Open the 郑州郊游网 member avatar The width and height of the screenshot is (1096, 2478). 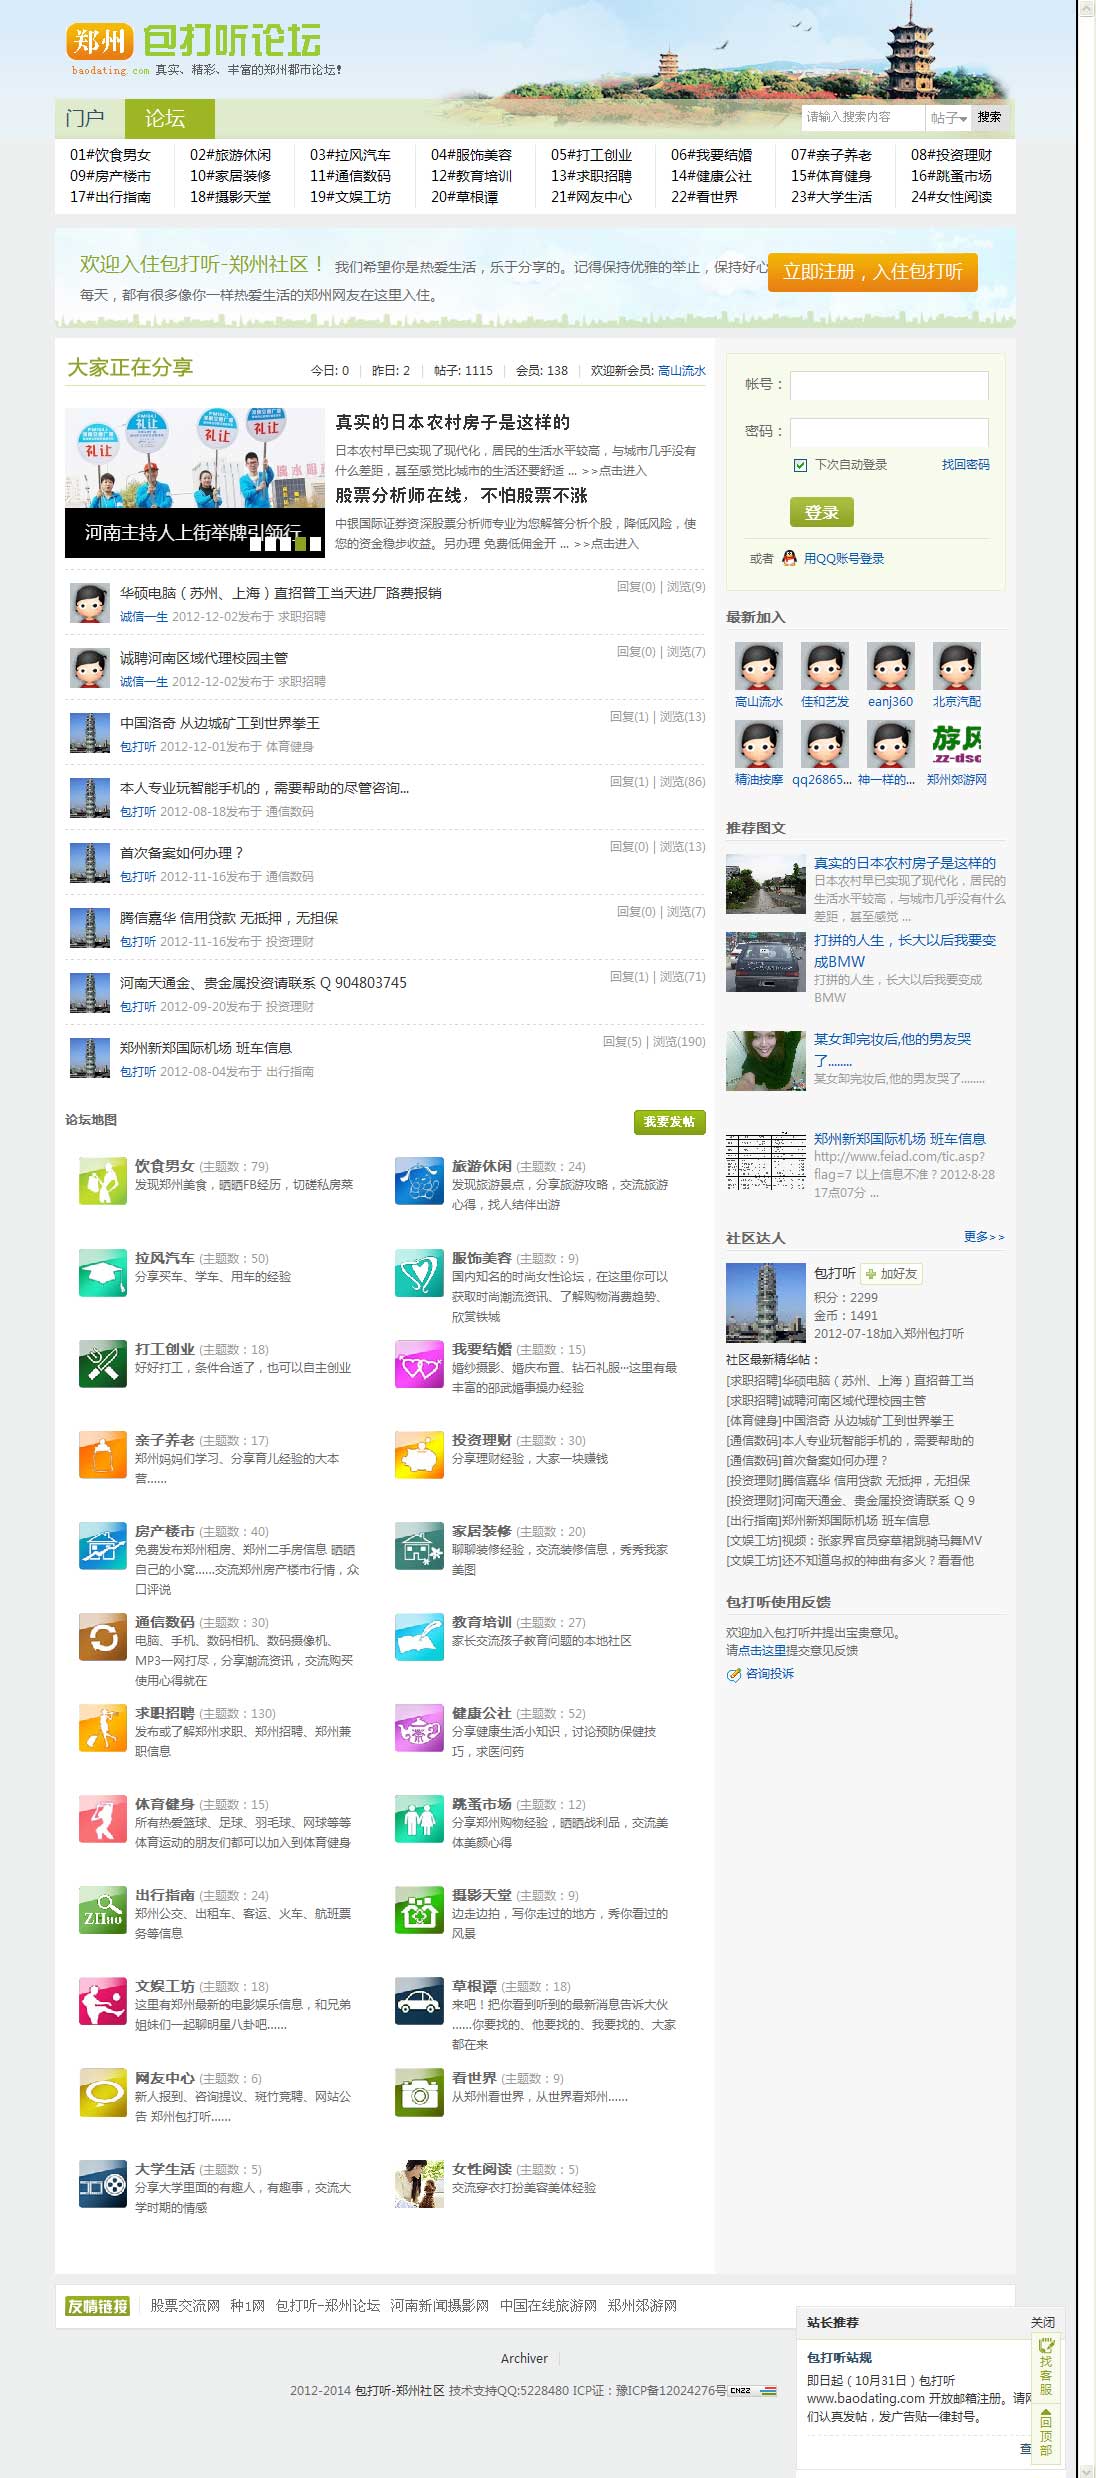956,744
